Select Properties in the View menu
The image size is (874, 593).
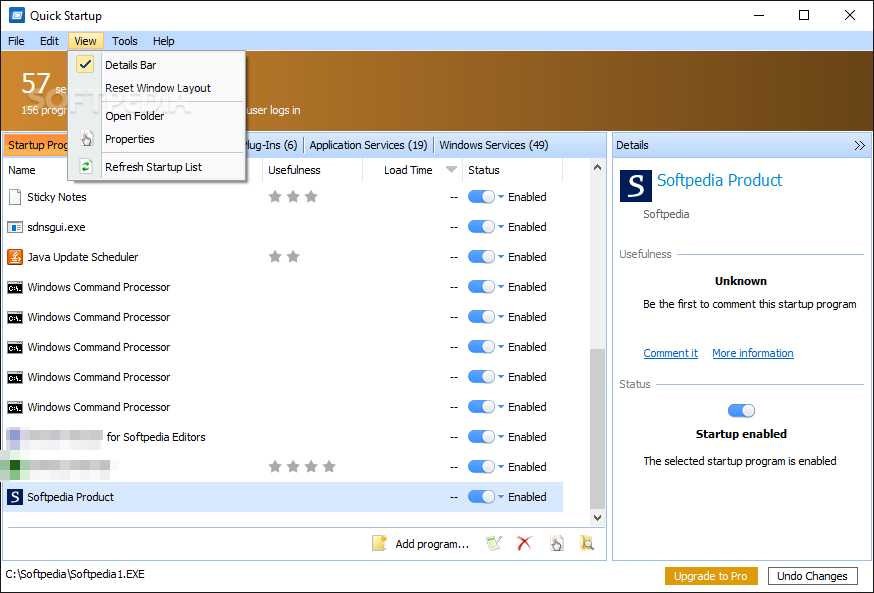(x=158, y=139)
